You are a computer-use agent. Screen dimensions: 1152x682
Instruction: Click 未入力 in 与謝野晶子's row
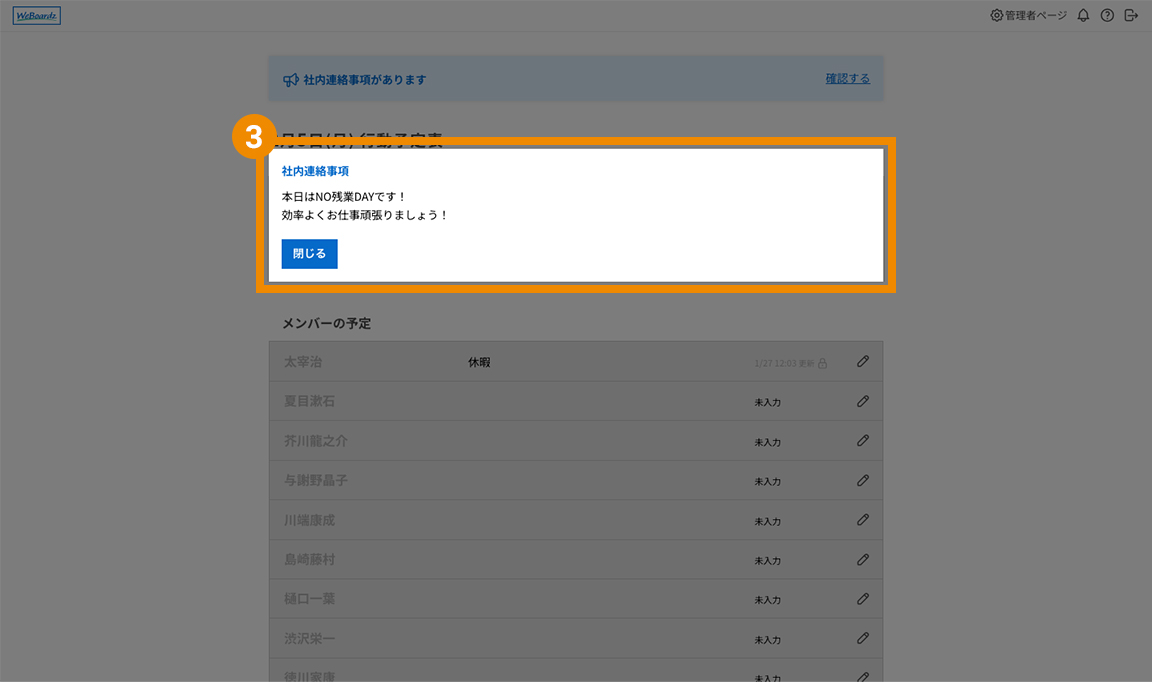point(768,481)
